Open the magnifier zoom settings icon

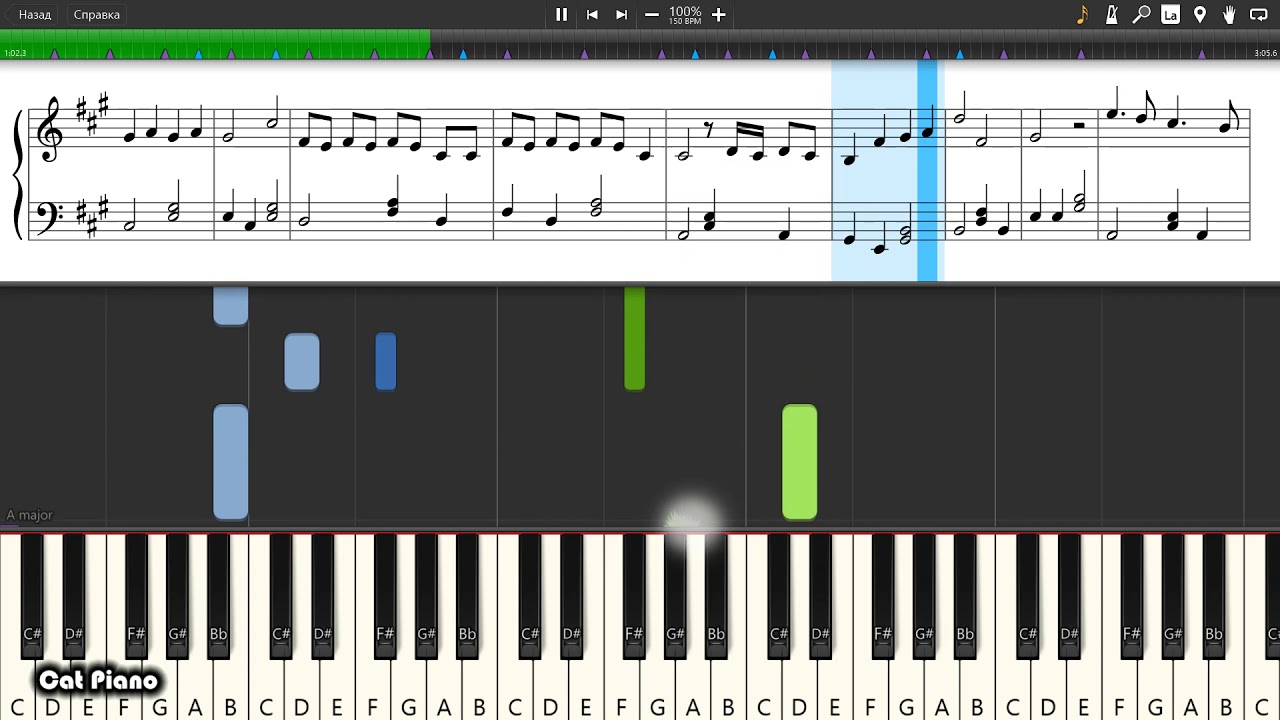pos(1141,15)
